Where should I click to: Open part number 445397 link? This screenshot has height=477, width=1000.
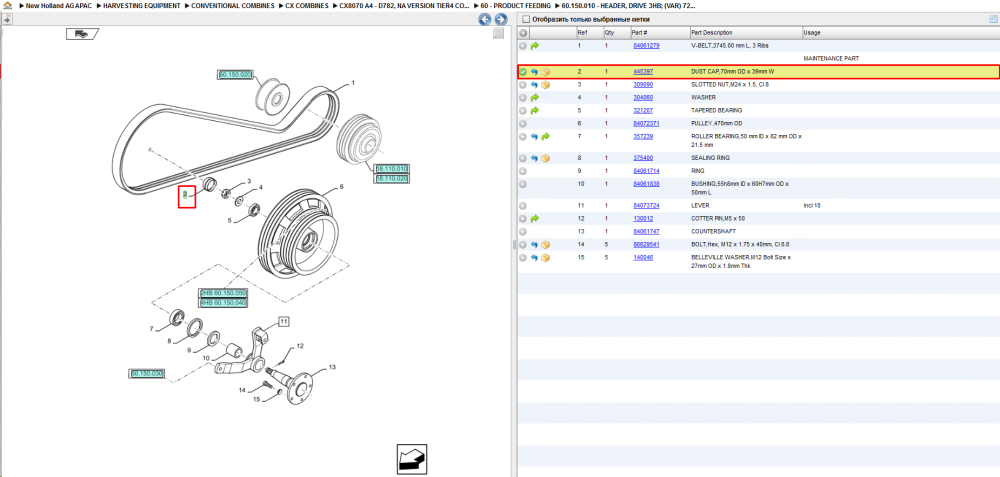click(643, 72)
